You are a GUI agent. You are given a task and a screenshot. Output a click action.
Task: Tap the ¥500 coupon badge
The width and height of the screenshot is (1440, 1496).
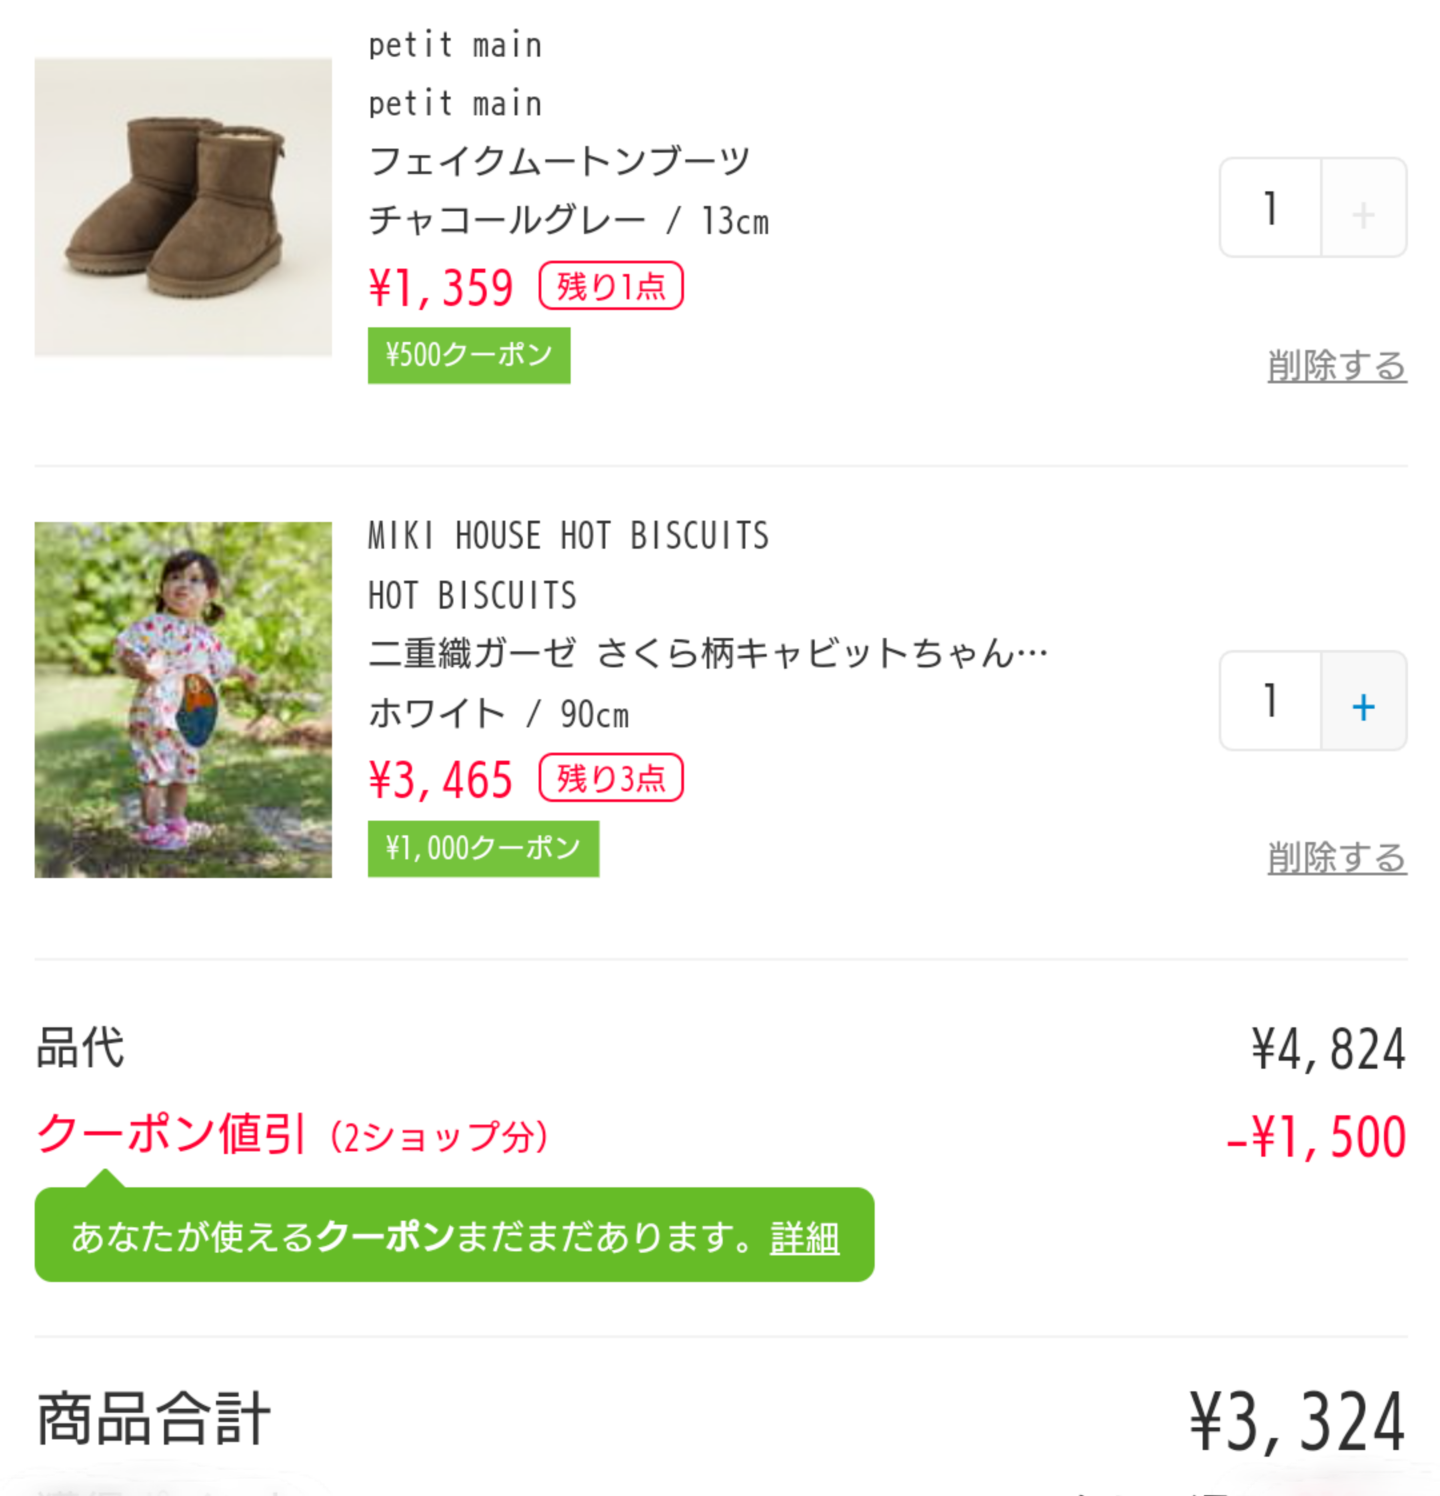tap(469, 355)
